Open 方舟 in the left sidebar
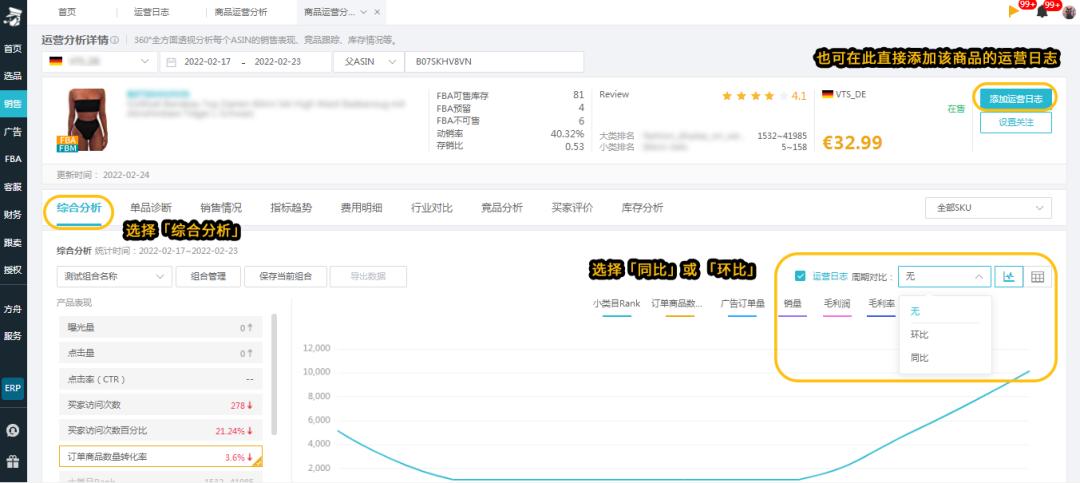1080x483 pixels. click(12, 309)
